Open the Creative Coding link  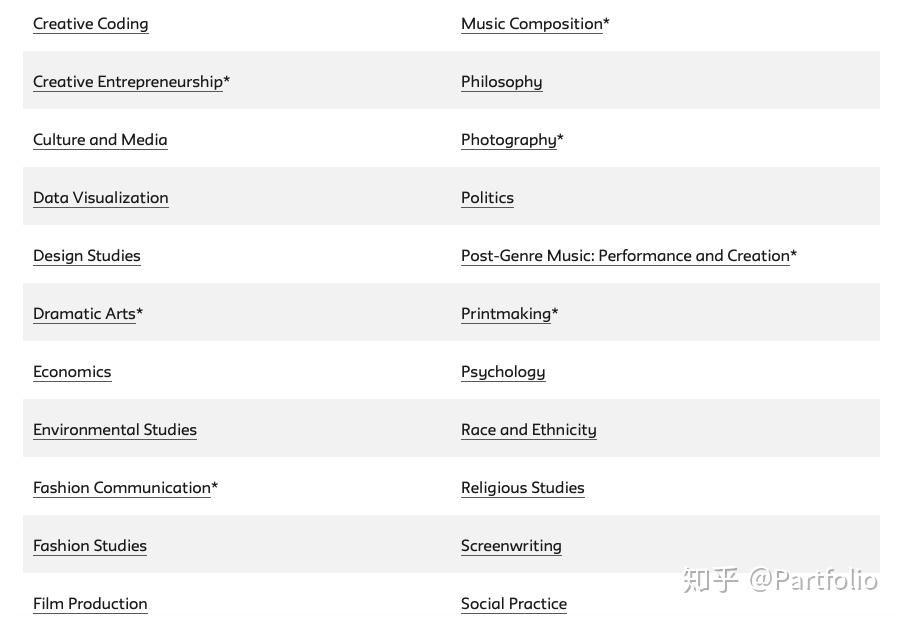90,24
